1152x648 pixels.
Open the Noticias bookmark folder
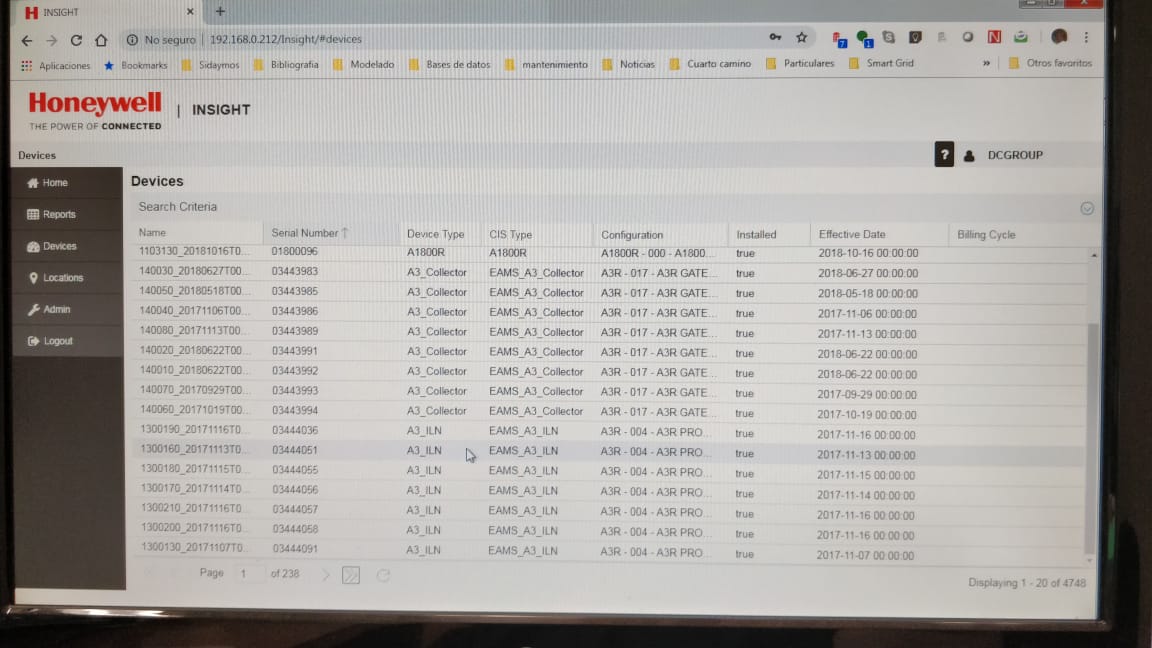point(628,65)
